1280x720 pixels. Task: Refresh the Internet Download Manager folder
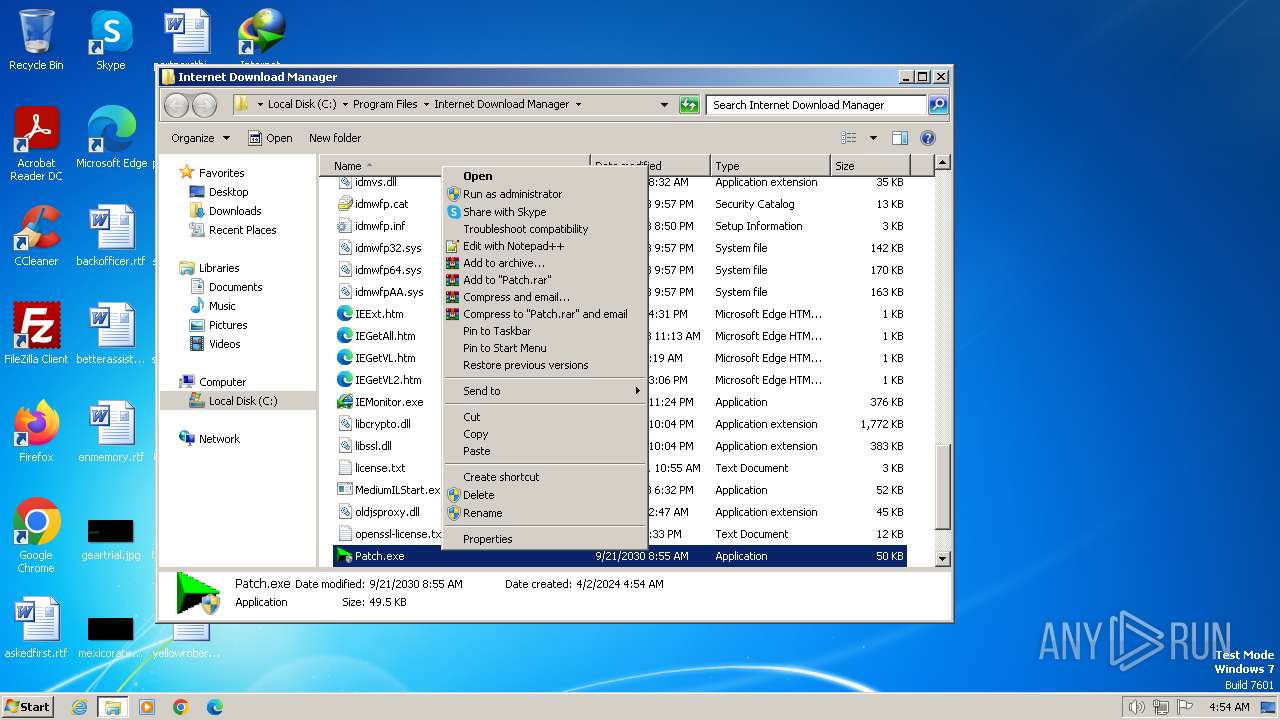(689, 104)
